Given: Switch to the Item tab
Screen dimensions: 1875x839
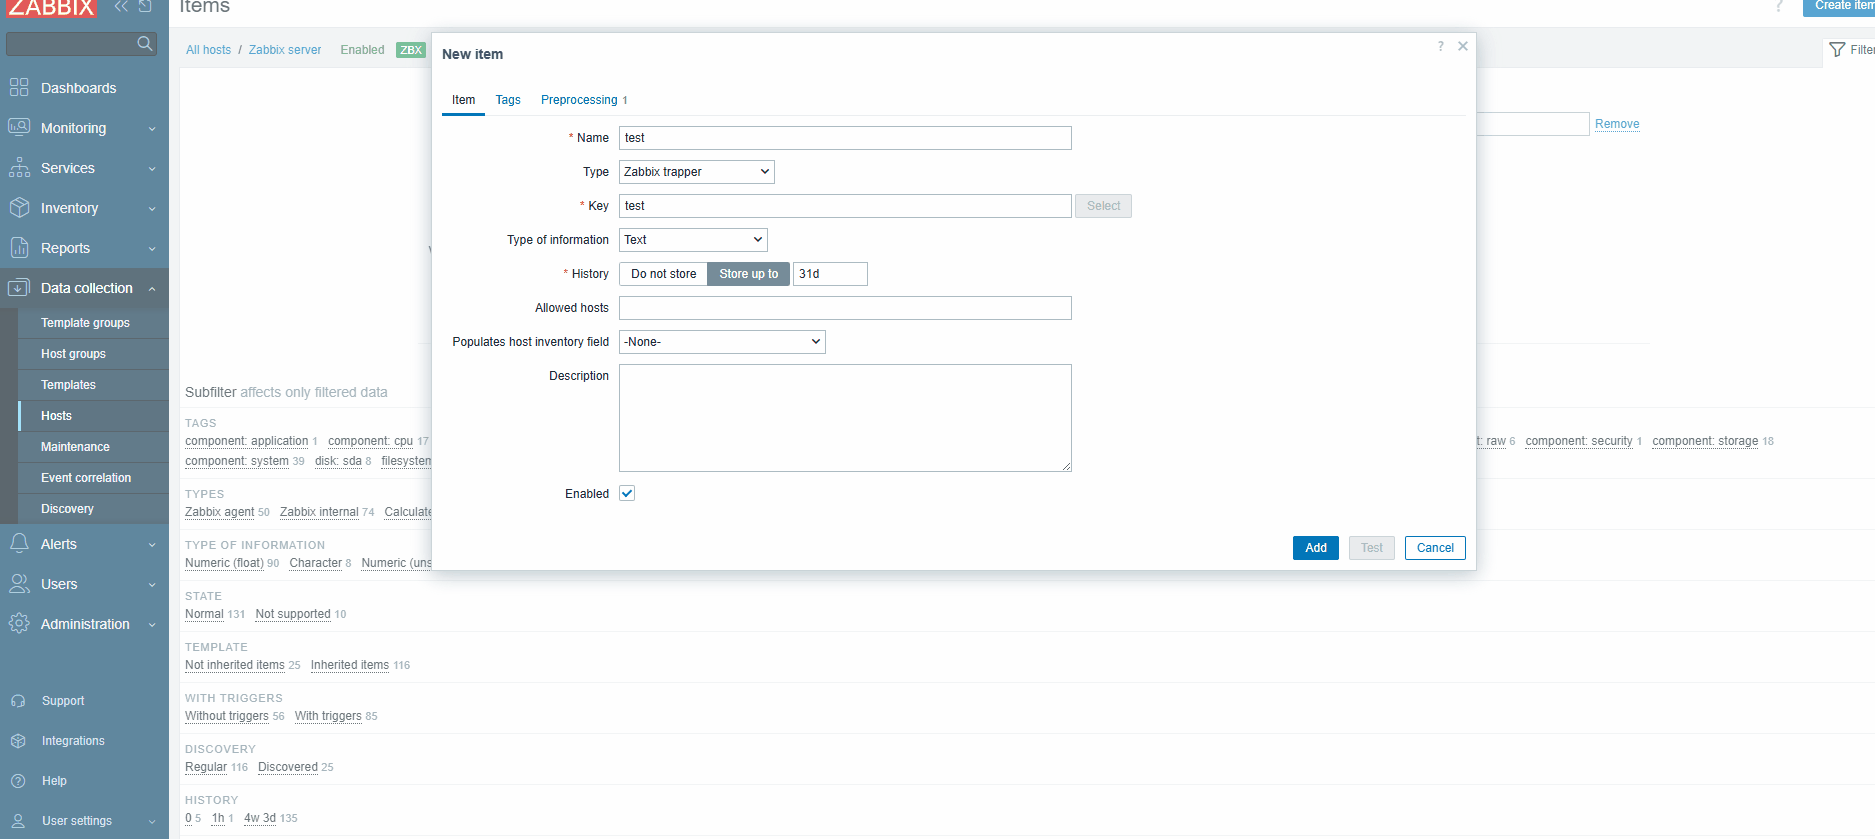Looking at the screenshot, I should 463,100.
